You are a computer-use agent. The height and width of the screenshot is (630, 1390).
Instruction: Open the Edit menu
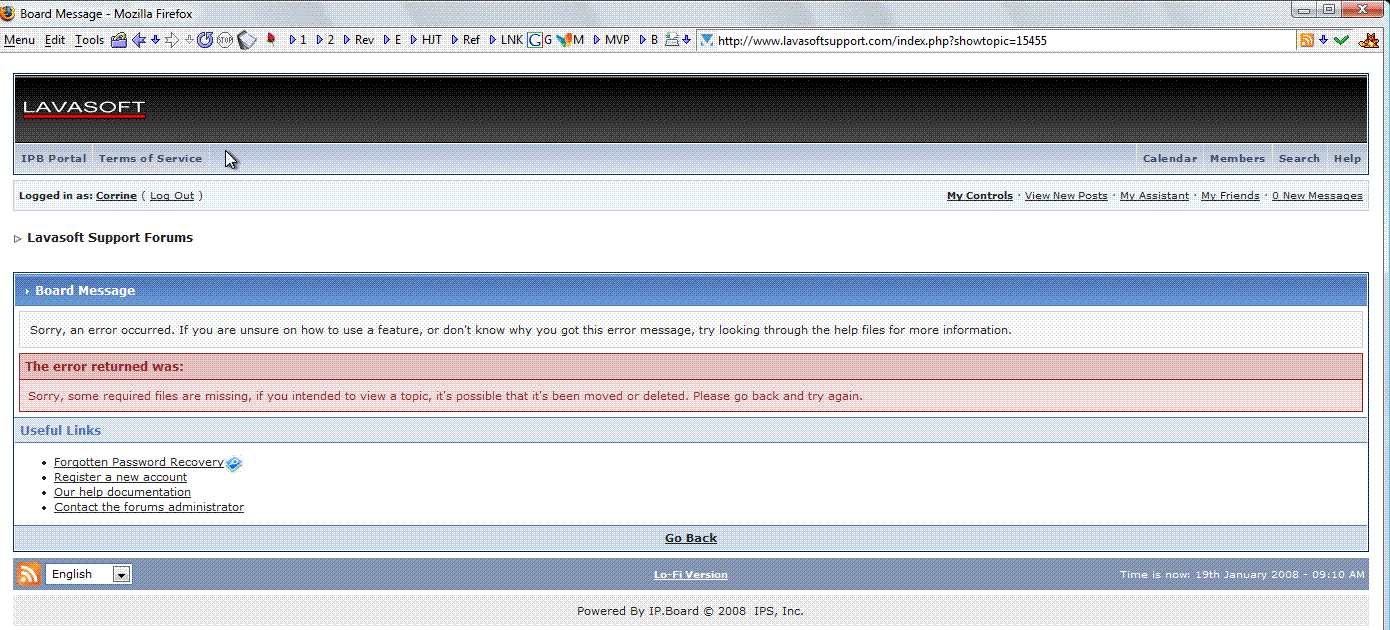55,40
